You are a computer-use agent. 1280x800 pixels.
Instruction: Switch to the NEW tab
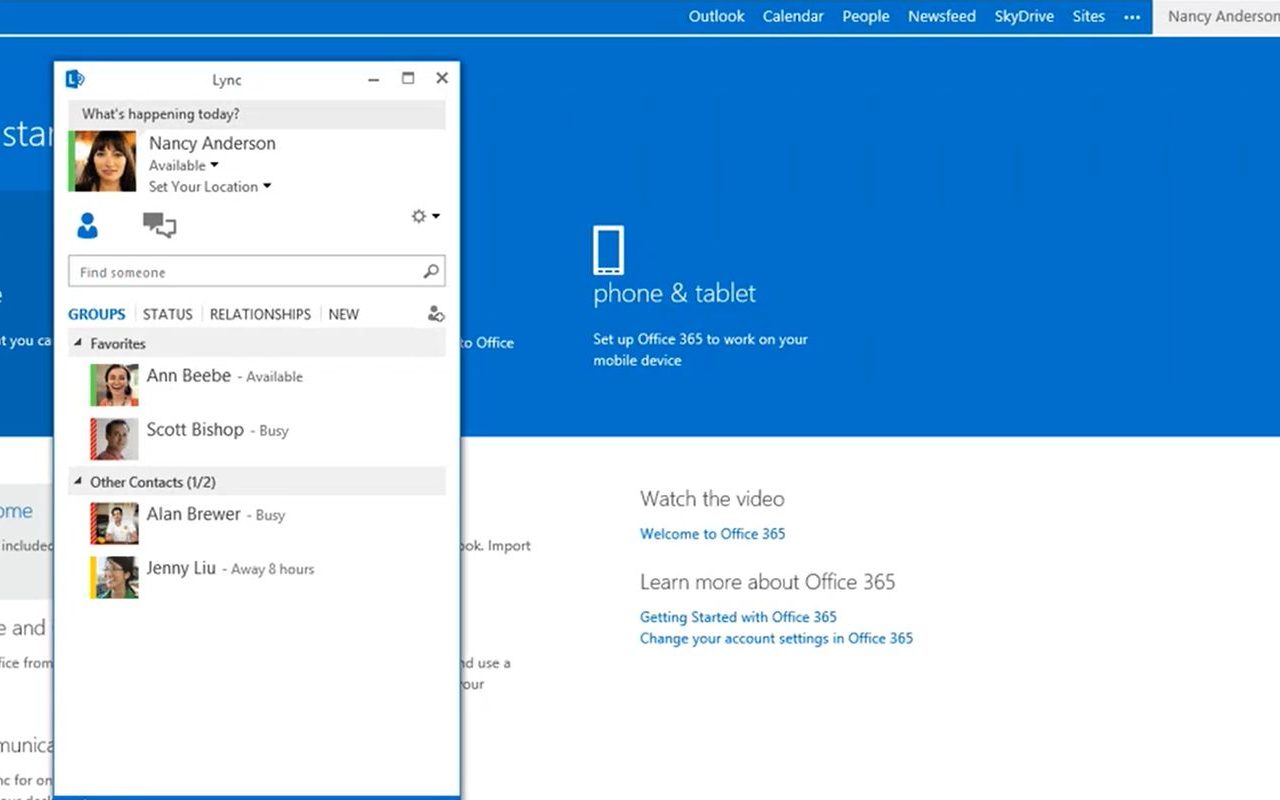click(343, 314)
